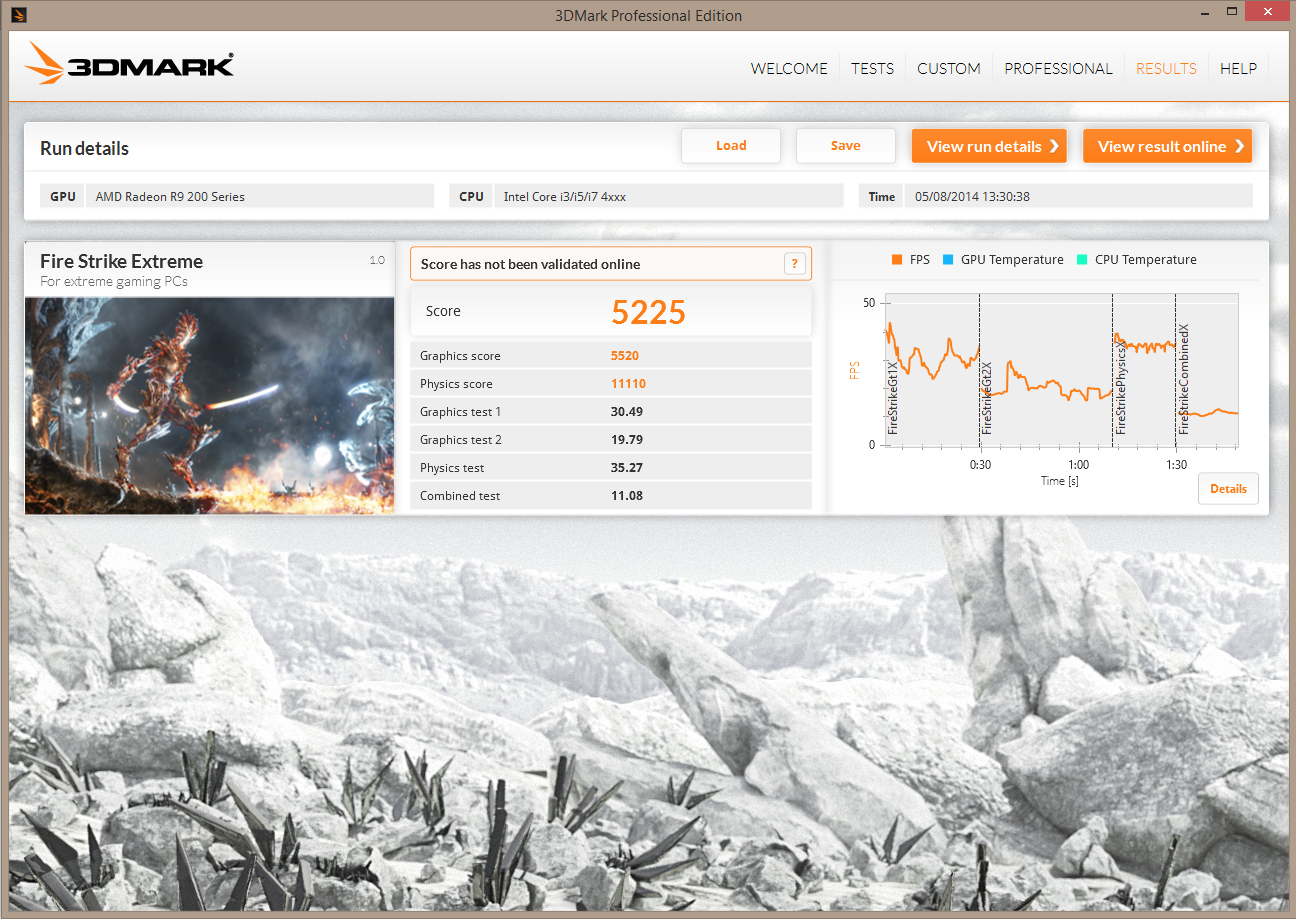Select the RESULTS tab
The height and width of the screenshot is (919, 1296).
click(1166, 69)
